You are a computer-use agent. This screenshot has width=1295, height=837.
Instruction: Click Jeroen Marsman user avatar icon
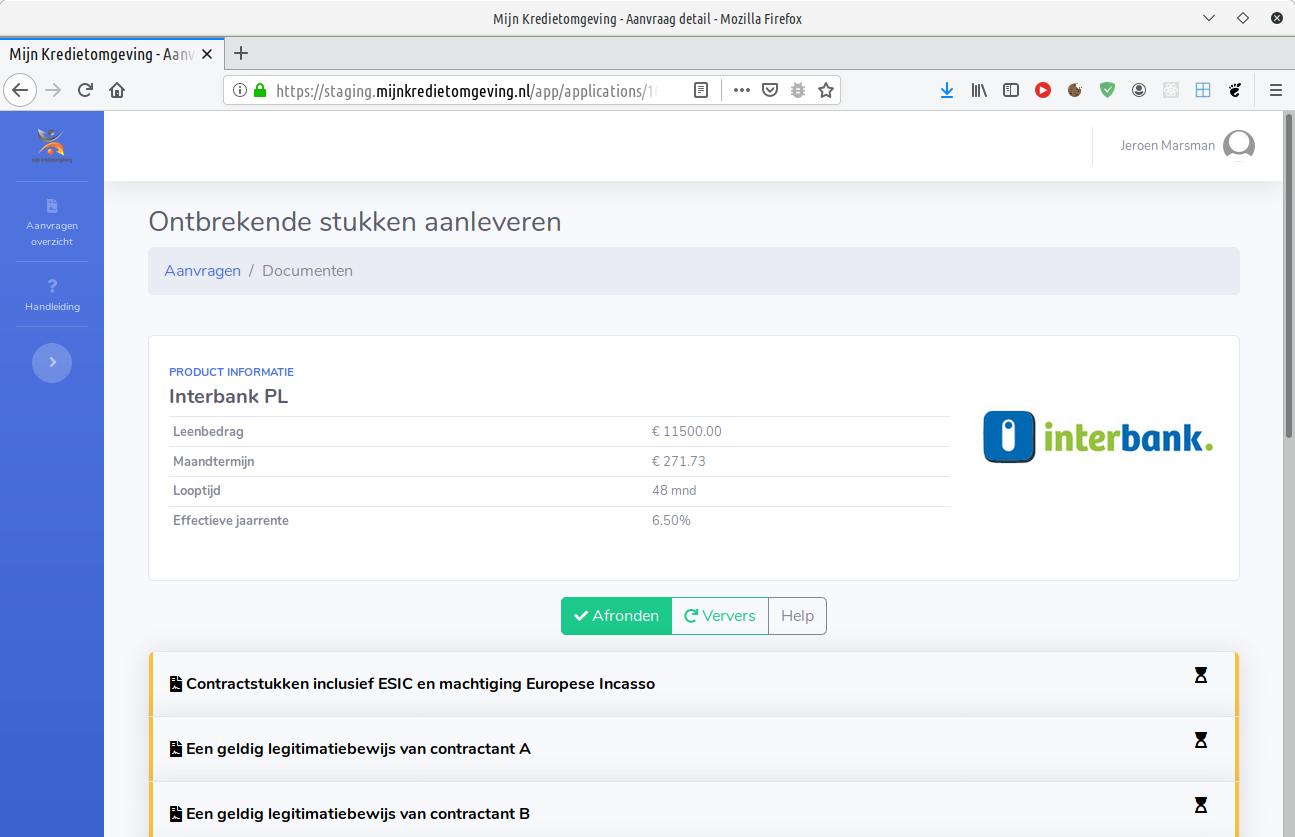click(x=1238, y=145)
